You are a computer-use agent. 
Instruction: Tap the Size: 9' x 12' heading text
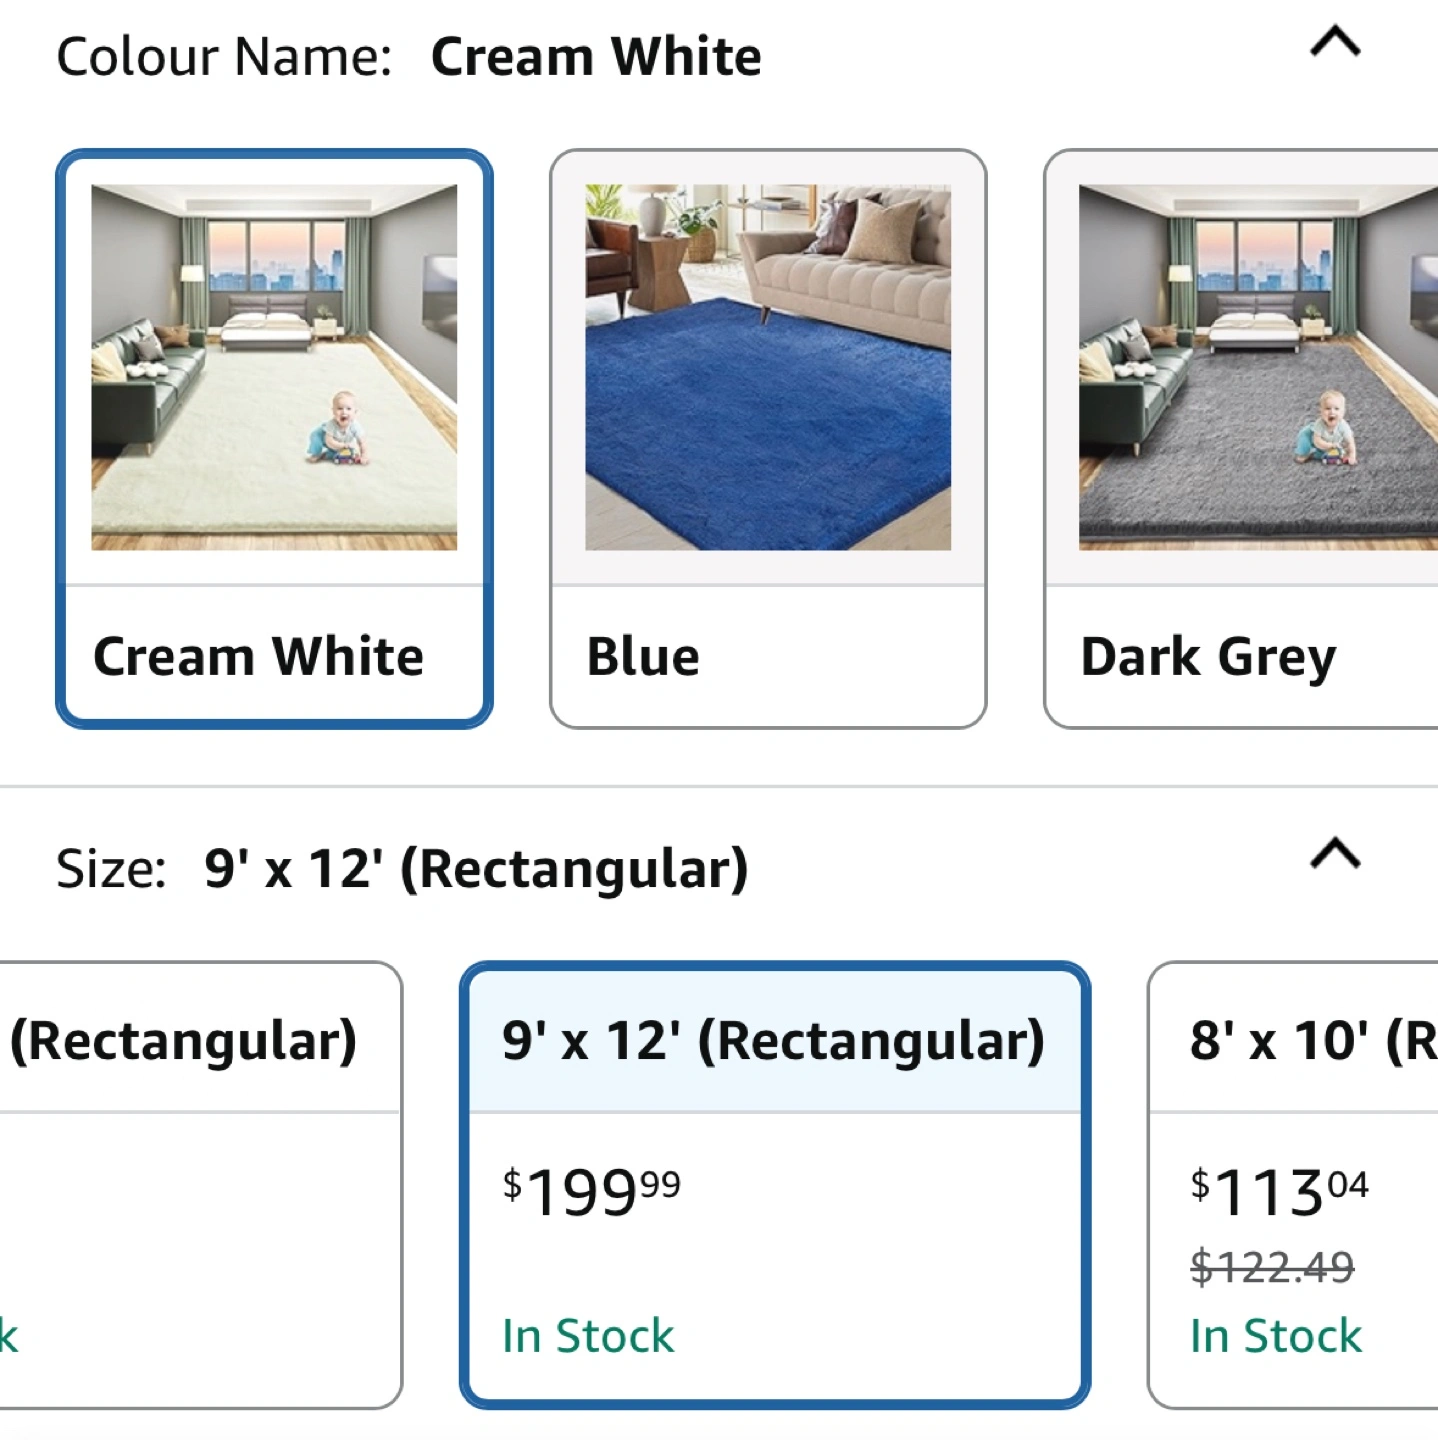[401, 868]
